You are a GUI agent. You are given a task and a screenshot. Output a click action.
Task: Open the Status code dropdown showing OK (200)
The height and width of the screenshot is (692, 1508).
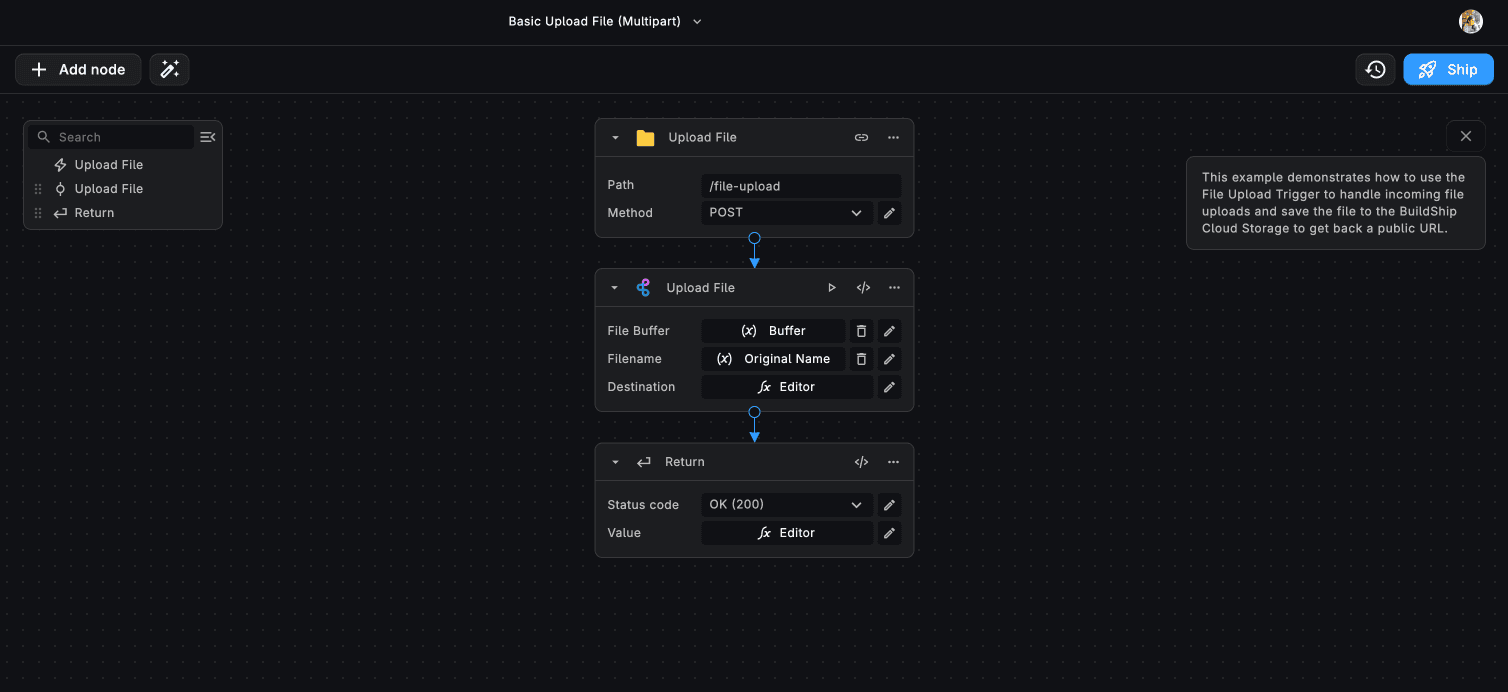786,504
